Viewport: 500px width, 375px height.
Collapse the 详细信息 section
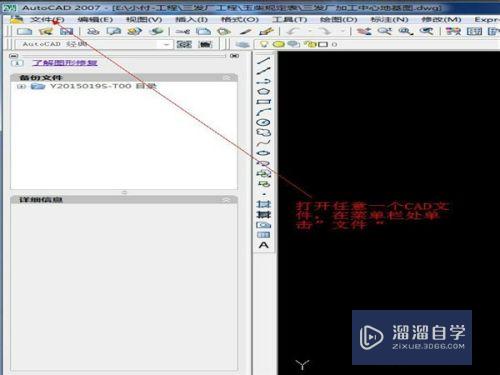[x=227, y=200]
